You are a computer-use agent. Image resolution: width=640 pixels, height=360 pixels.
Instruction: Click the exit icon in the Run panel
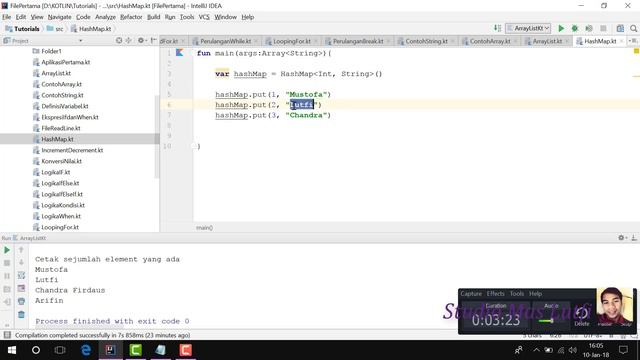(7, 302)
